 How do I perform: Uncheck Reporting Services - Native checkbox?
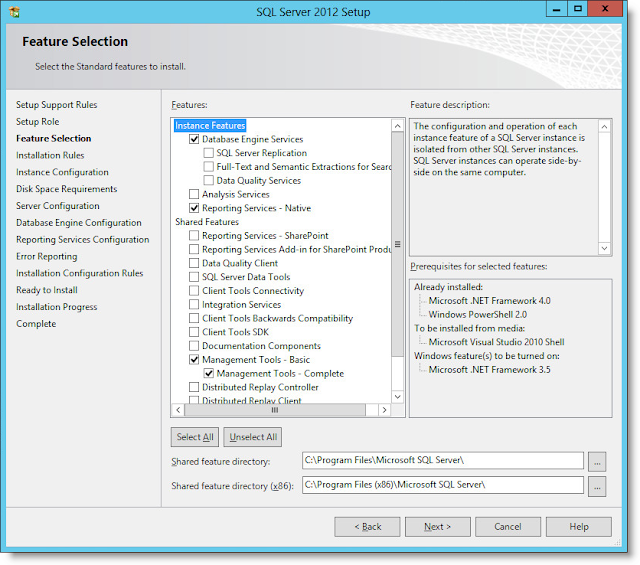(x=194, y=208)
